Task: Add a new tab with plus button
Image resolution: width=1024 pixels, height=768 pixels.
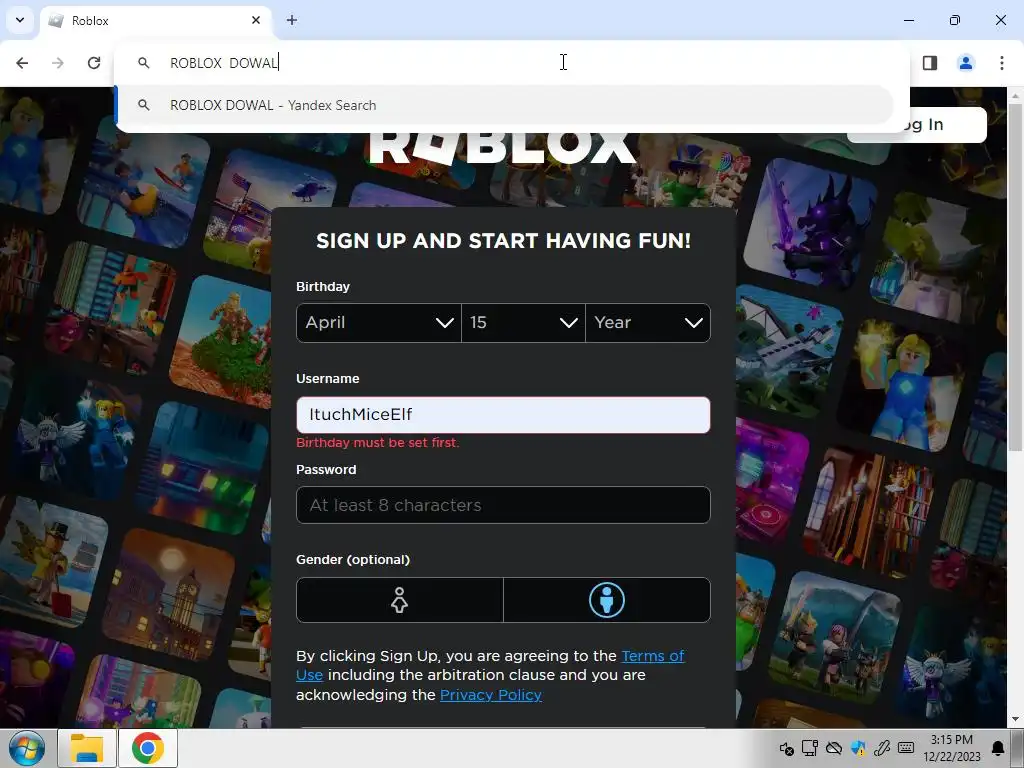Action: tap(292, 20)
